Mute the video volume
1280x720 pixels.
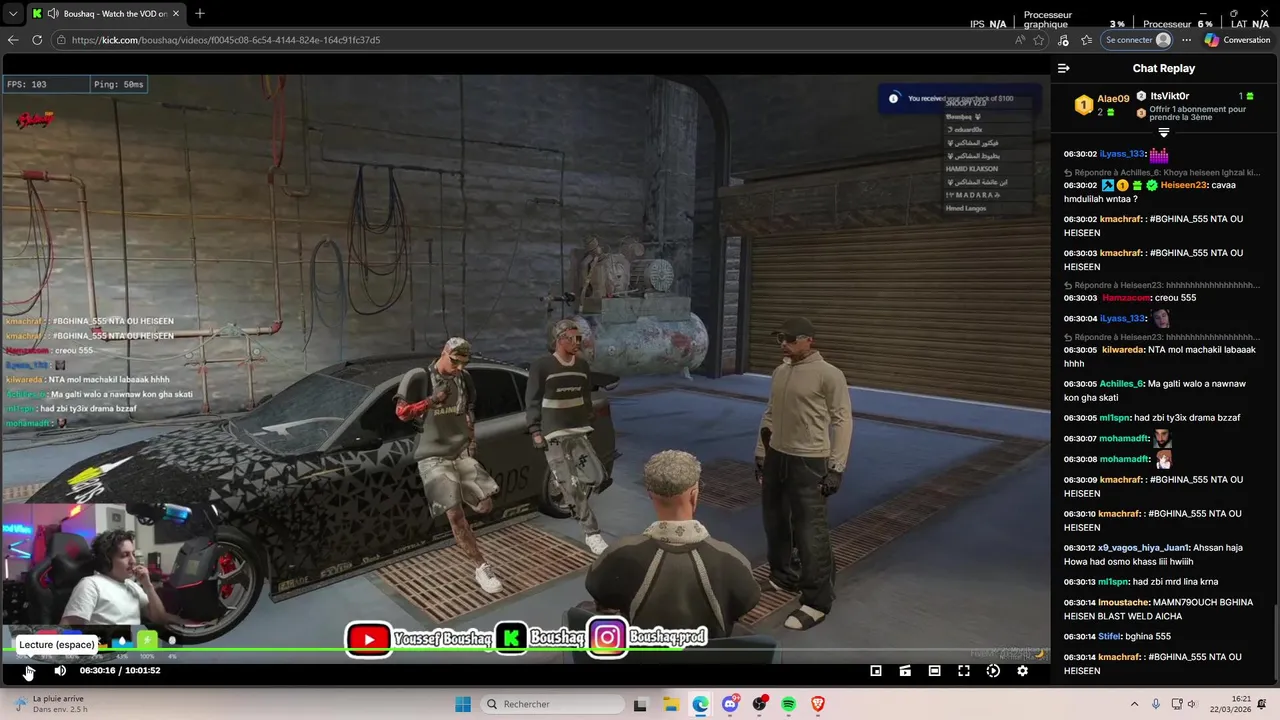pos(60,671)
